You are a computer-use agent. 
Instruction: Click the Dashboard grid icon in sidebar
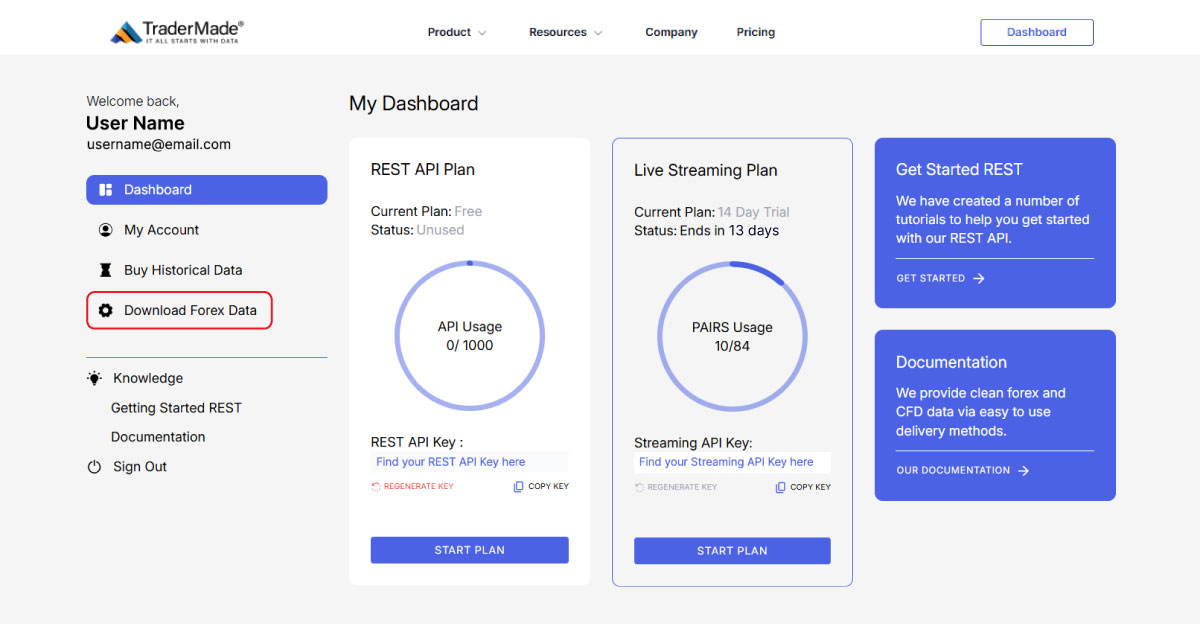105,190
